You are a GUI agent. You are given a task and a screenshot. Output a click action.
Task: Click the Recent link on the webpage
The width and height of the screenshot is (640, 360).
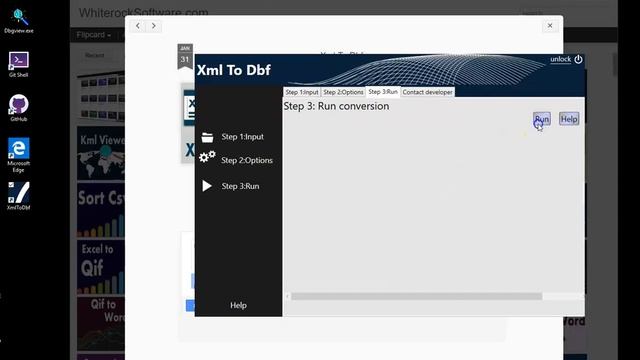tap(95, 55)
